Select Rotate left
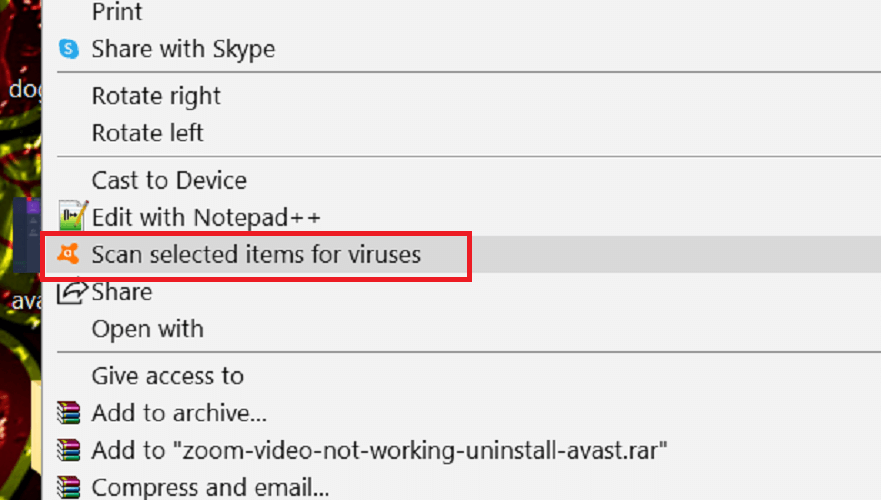Viewport: 881px width, 500px height. [147, 133]
